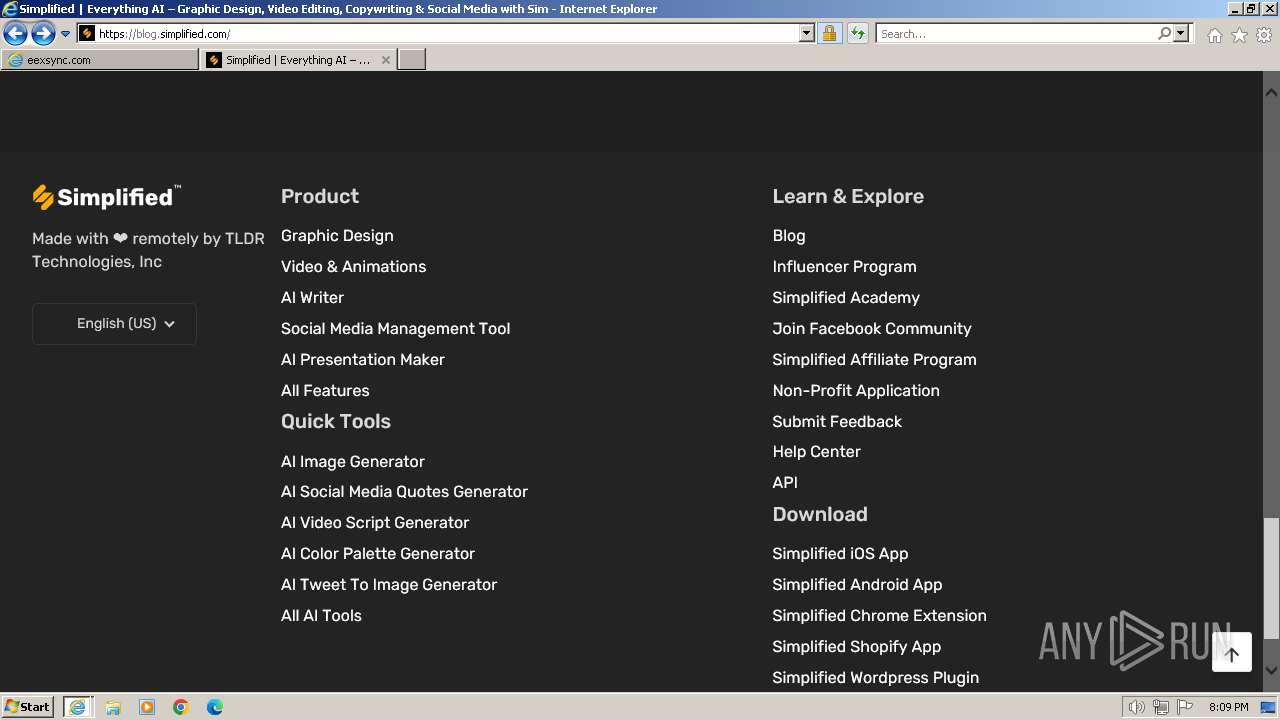Viewport: 1280px width, 720px height.
Task: Open the Simplified Academy link
Action: [846, 298]
